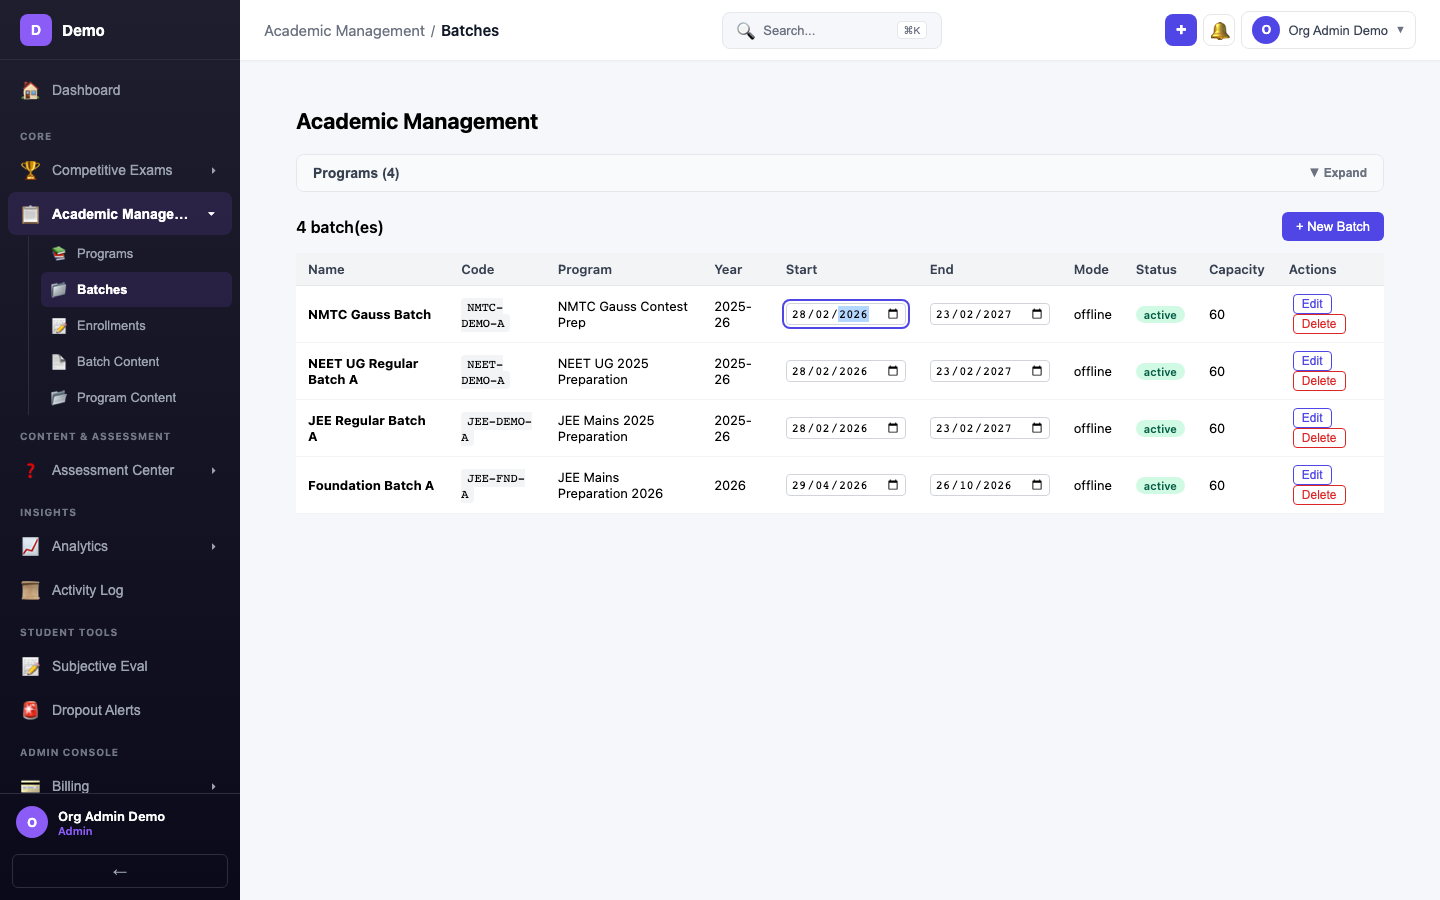This screenshot has width=1440, height=900.
Task: Open calendar picker for NEET UG start date
Action: [893, 371]
